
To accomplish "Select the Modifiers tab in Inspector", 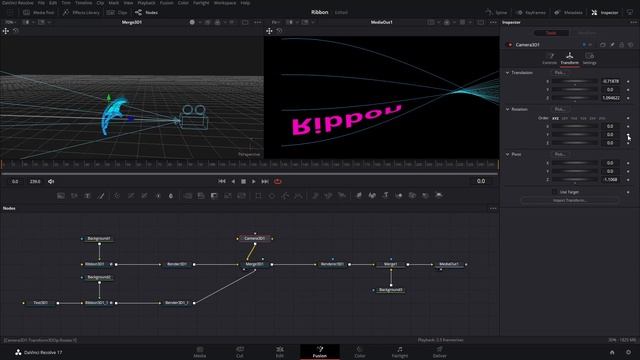I will 587,33.
